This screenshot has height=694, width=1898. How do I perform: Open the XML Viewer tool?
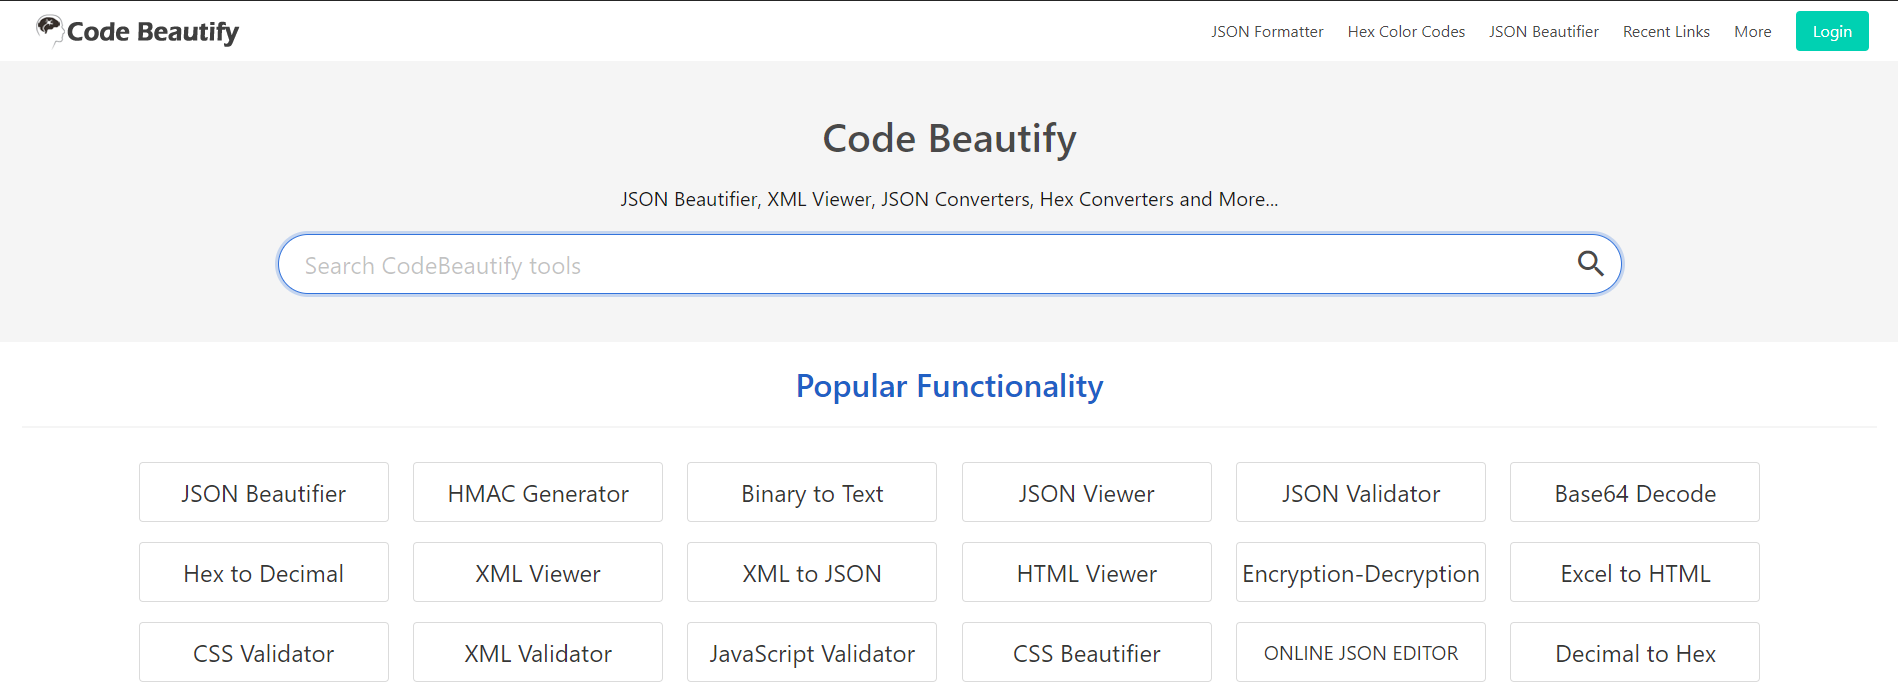[538, 572]
